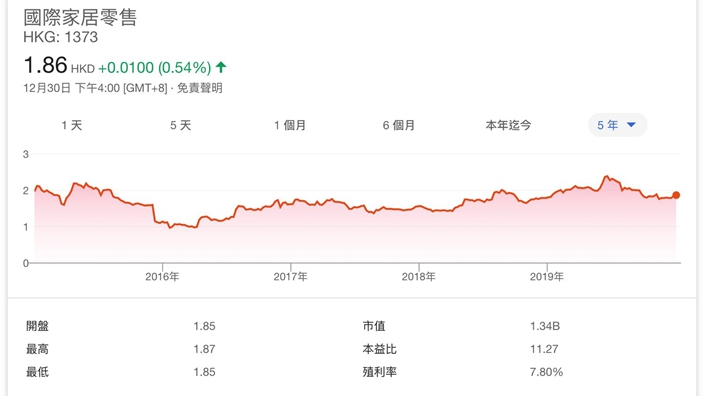The image size is (704, 396).
Task: Click the 2017年 axis label
Action: 290,277
